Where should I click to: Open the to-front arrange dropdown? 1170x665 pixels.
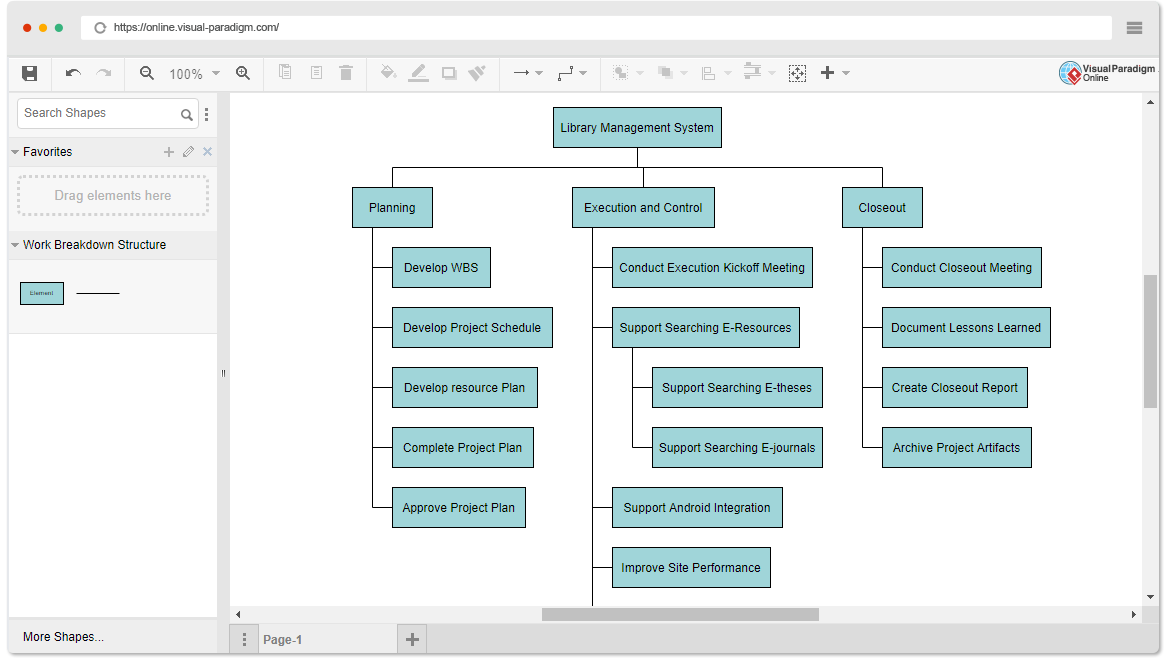coord(628,73)
